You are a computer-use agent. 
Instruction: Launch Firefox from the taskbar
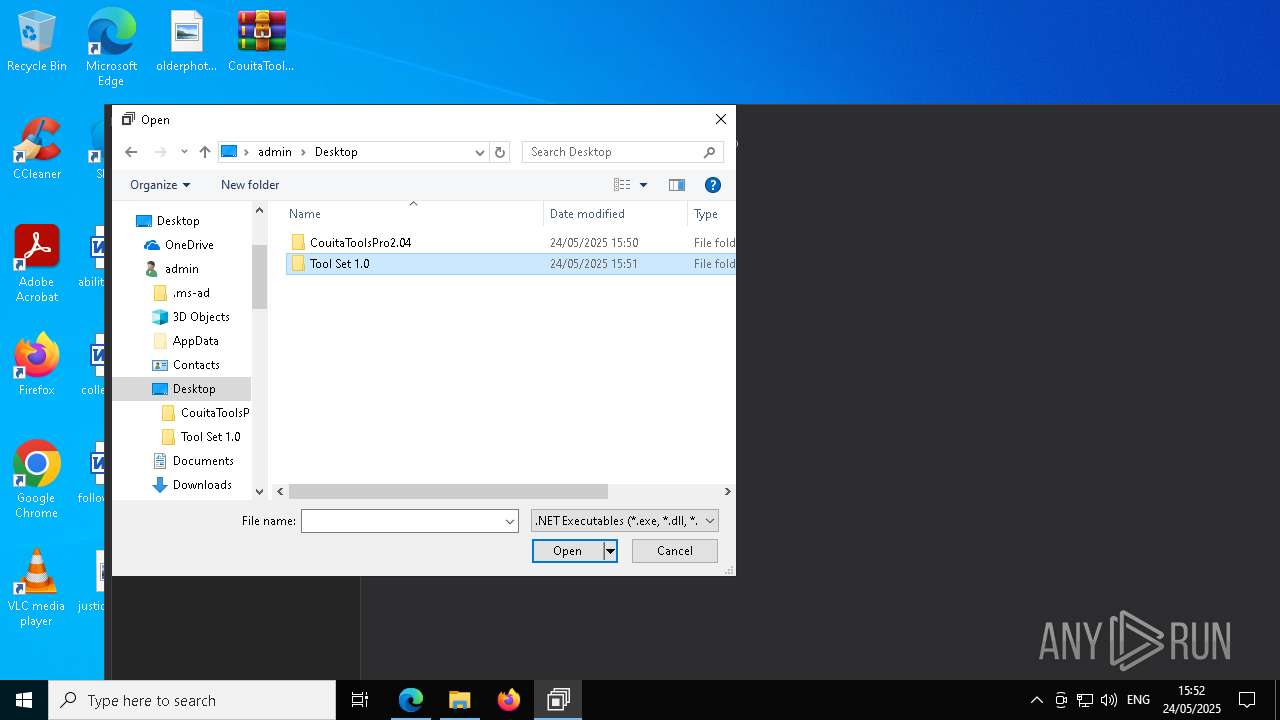click(x=509, y=700)
